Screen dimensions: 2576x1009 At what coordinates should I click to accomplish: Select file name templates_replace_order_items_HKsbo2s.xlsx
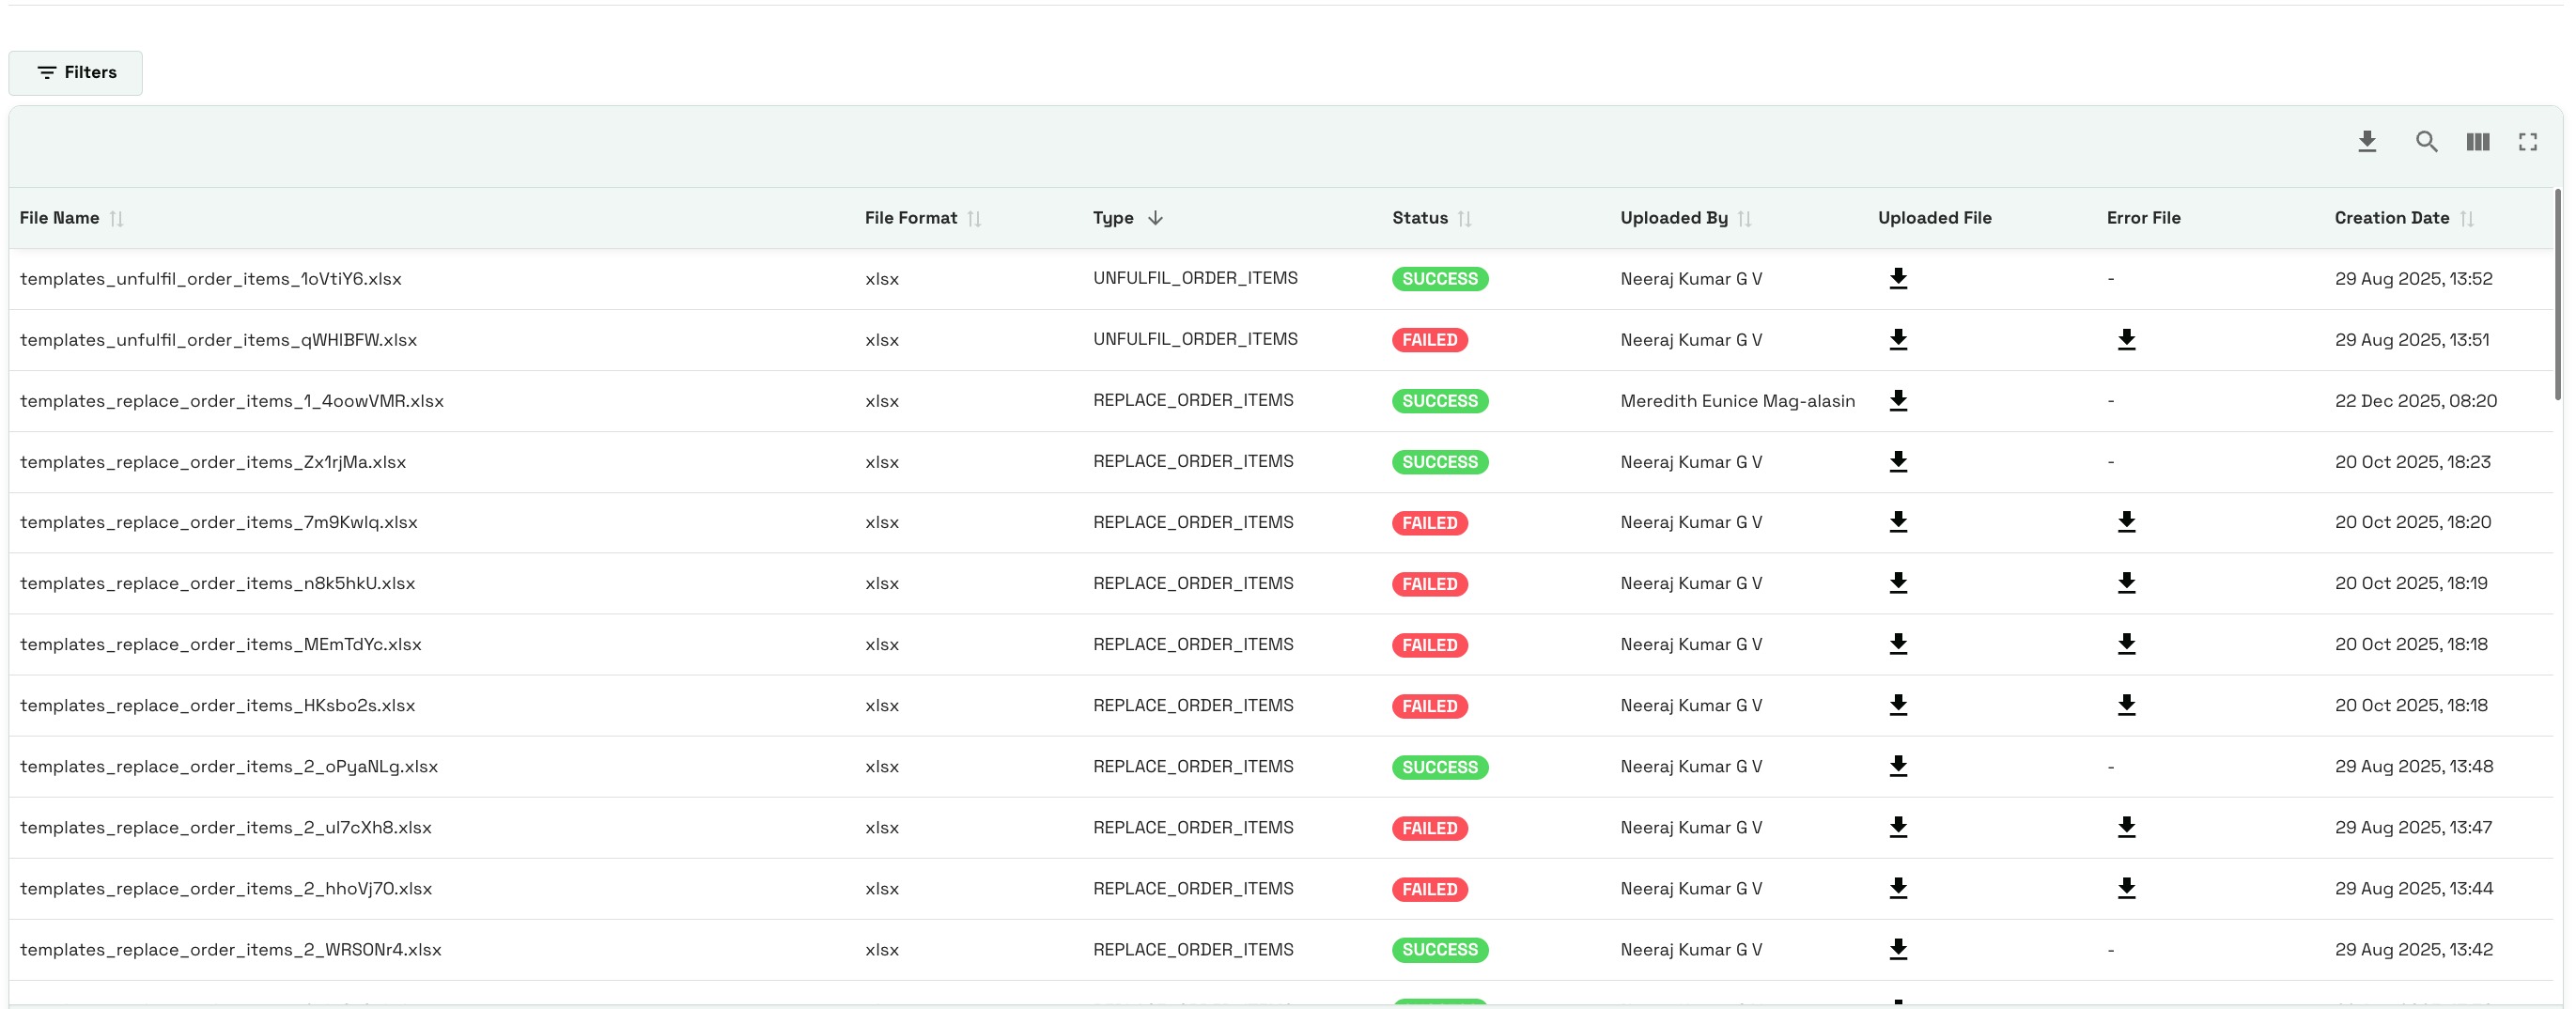click(x=217, y=705)
